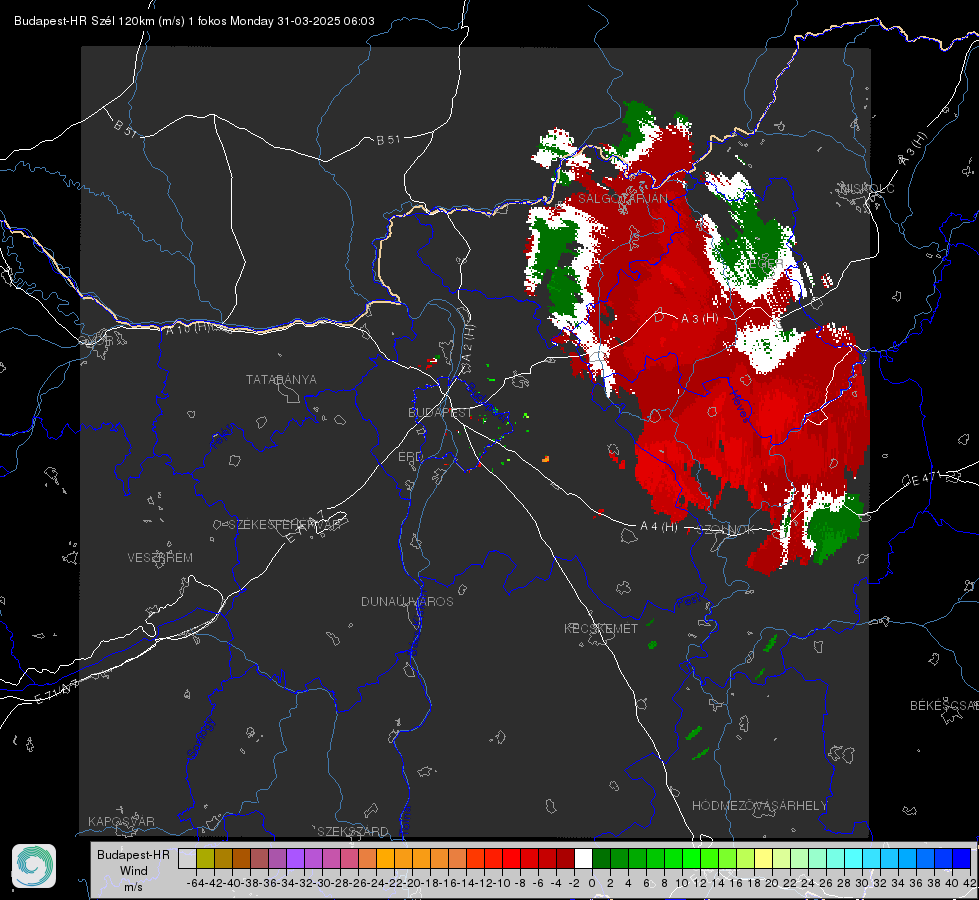Screen dimensions: 979x900
Task: Click the TATABÁNYA city label
Action: click(x=281, y=379)
